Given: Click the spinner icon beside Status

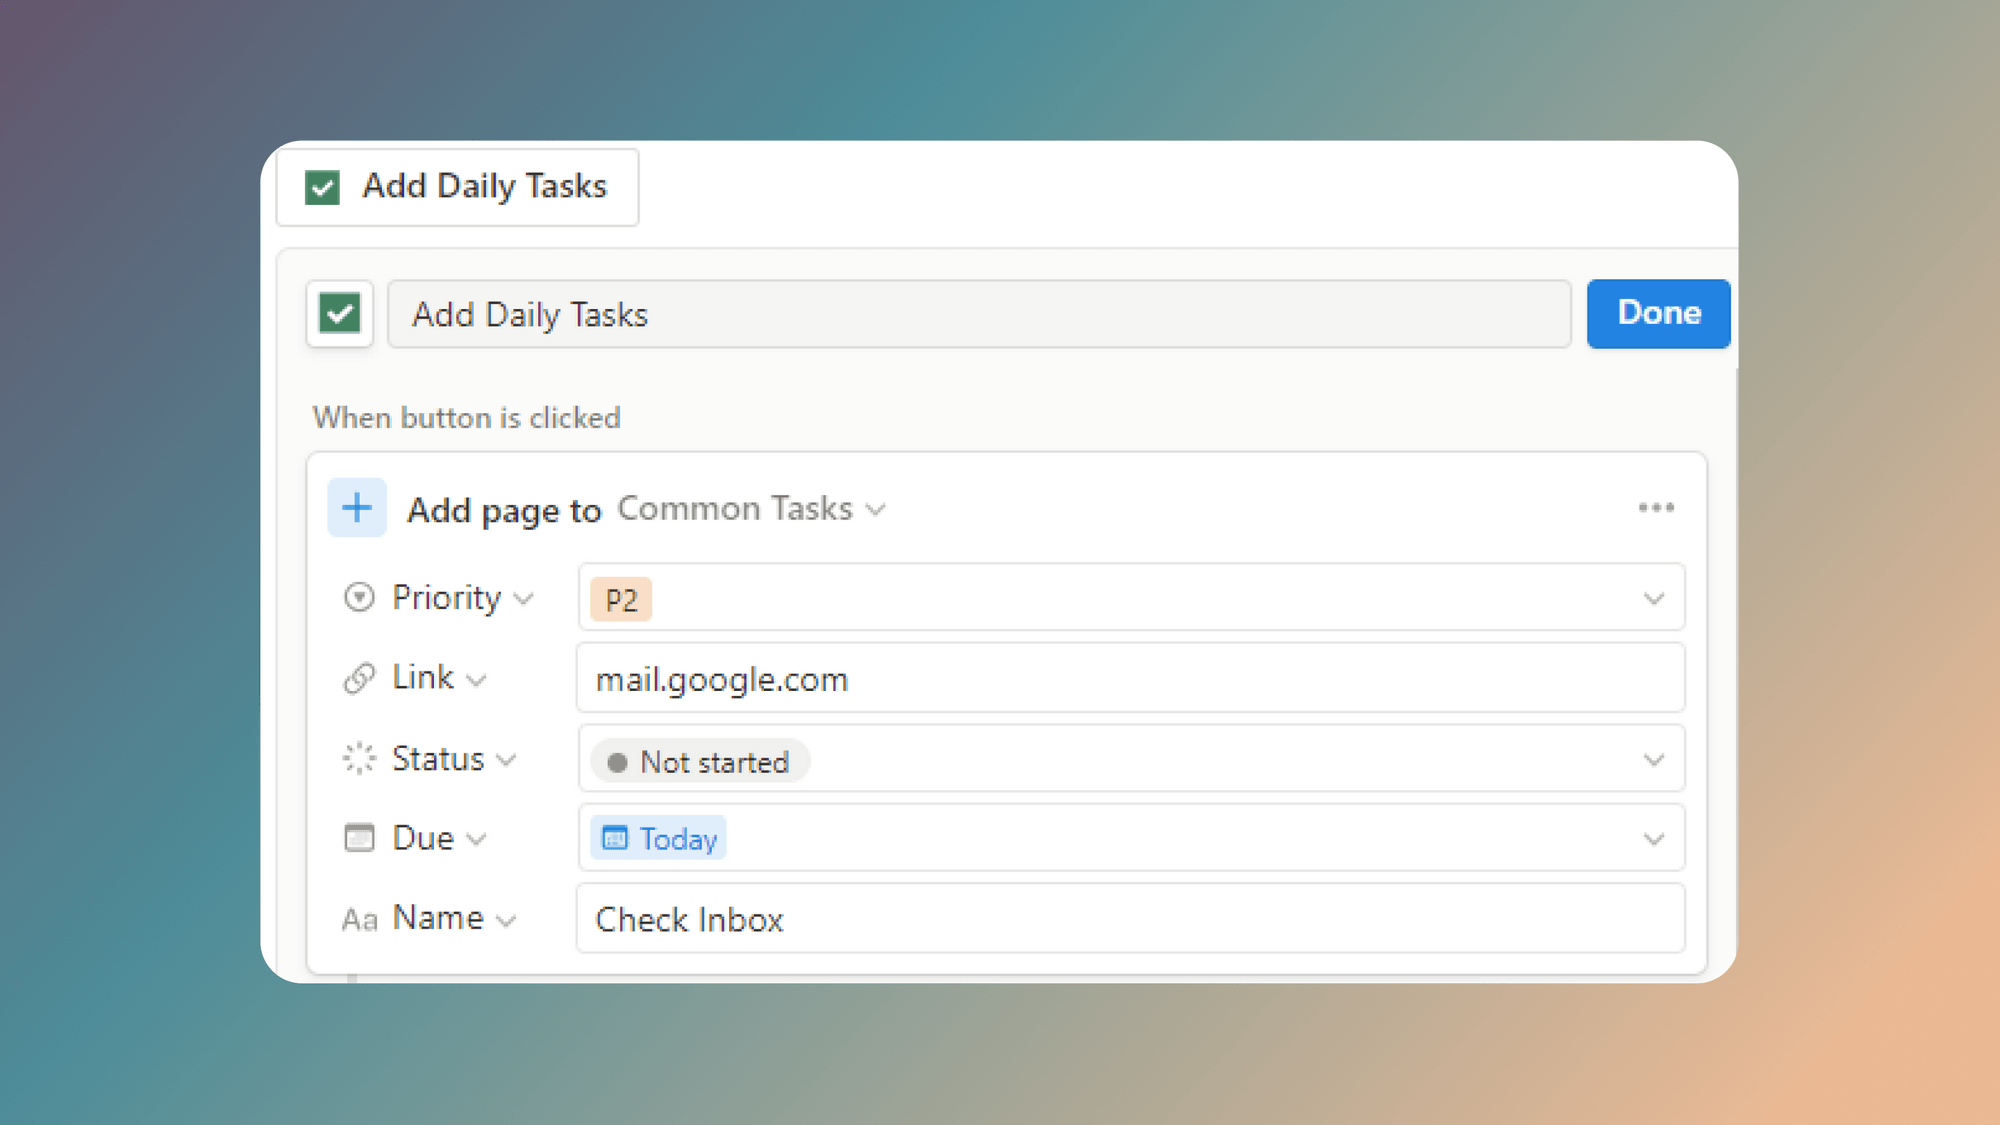Looking at the screenshot, I should [358, 758].
